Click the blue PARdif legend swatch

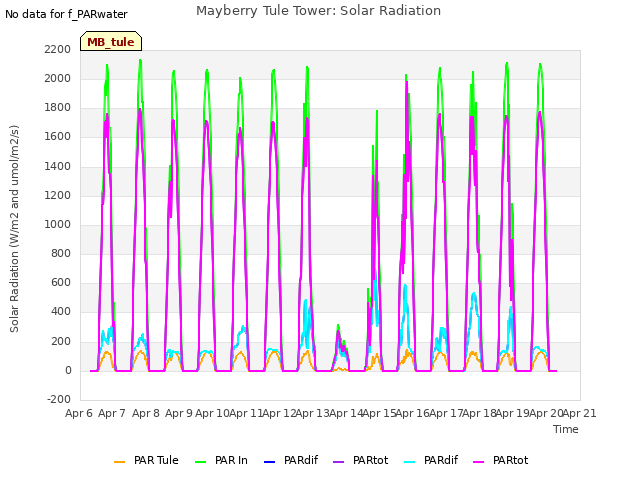point(270,462)
